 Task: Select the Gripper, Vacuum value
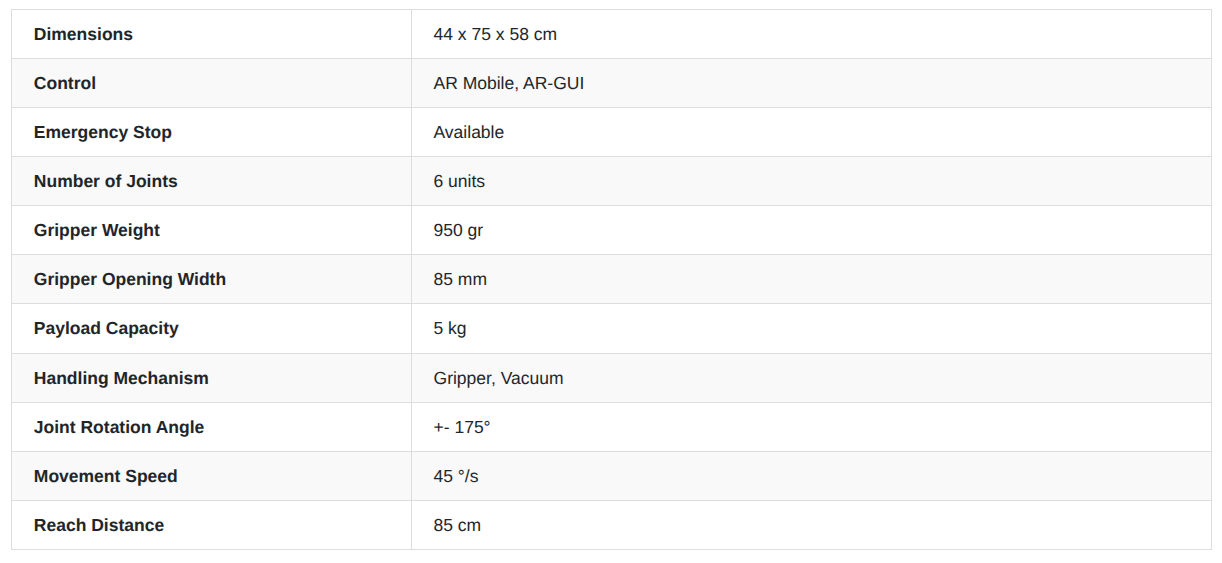pos(499,378)
